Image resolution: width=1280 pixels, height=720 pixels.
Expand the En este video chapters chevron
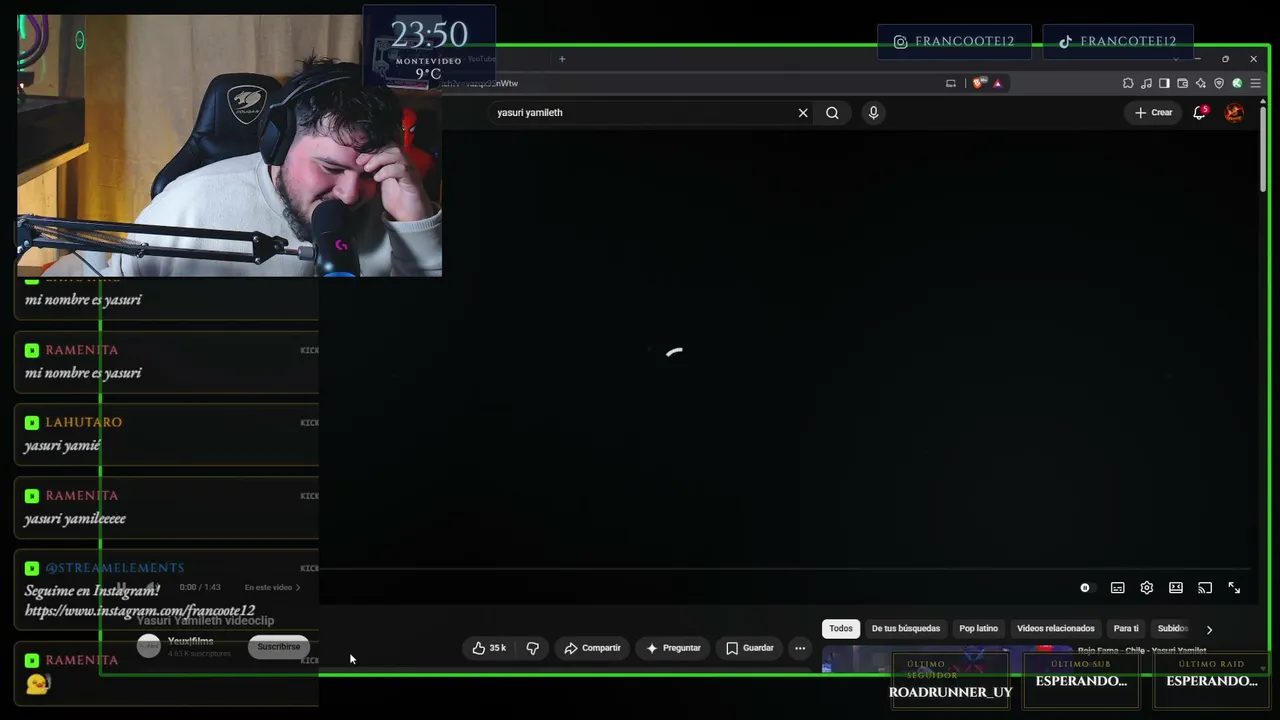point(298,588)
